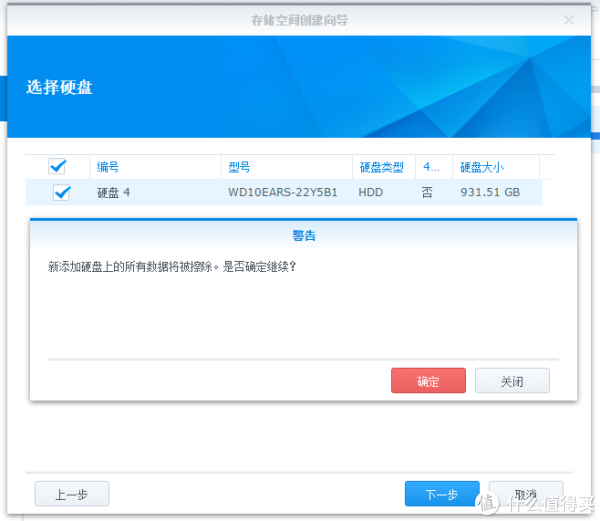Click the 型号 column header
Viewport: 600px width, 521px height.
click(240, 167)
